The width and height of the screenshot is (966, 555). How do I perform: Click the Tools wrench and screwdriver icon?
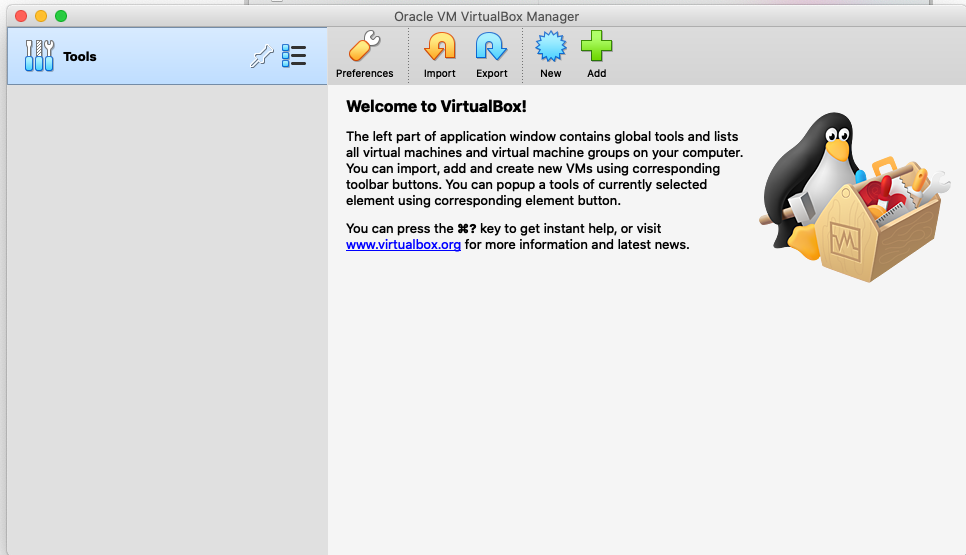tap(39, 56)
